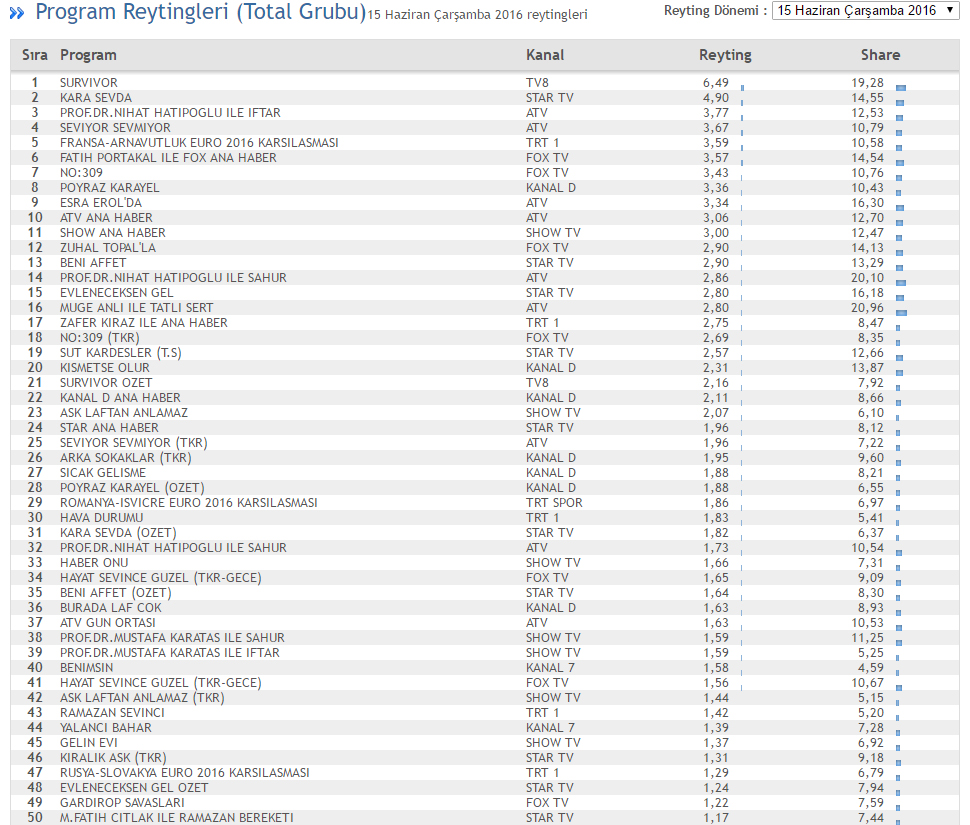Click SURVIVOR OZET program name
The width and height of the screenshot is (970, 825).
106,383
